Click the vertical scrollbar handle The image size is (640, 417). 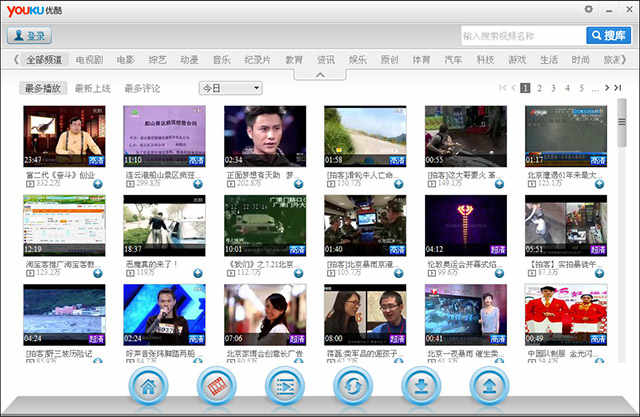(x=622, y=122)
